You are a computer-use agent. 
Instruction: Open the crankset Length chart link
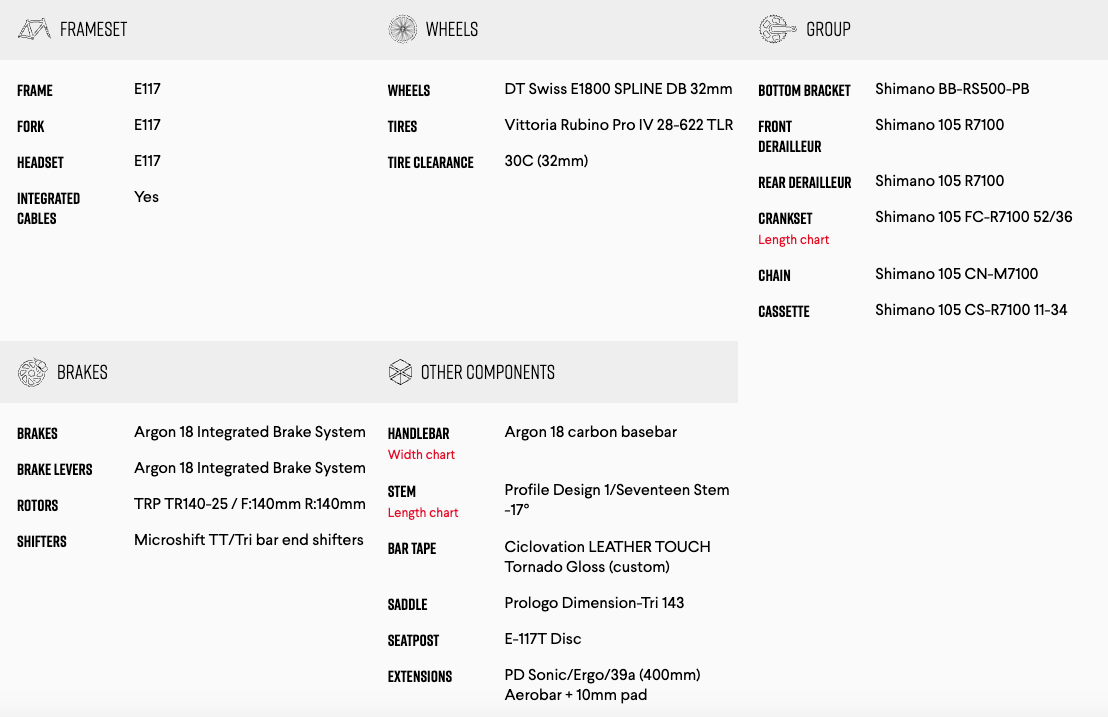tap(793, 240)
